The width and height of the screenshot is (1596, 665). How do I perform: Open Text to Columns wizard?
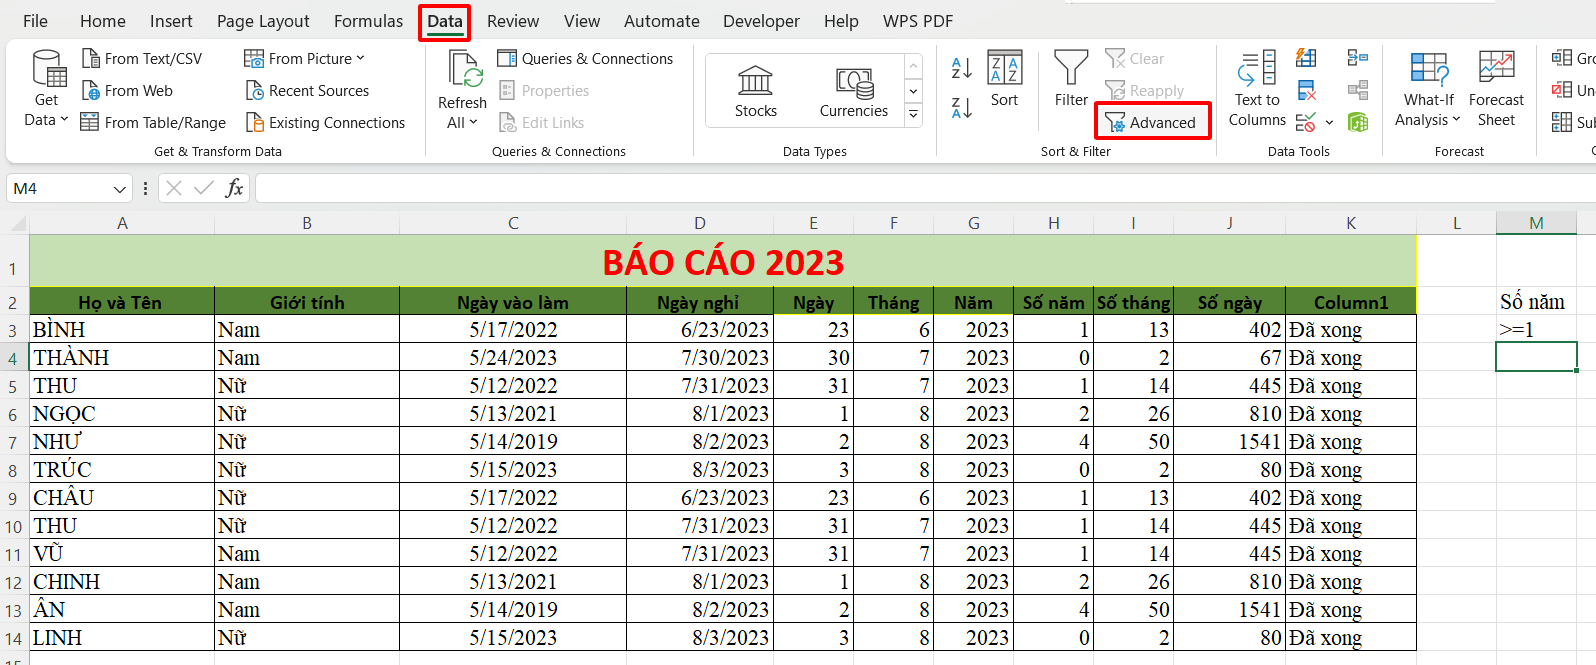[x=1257, y=90]
